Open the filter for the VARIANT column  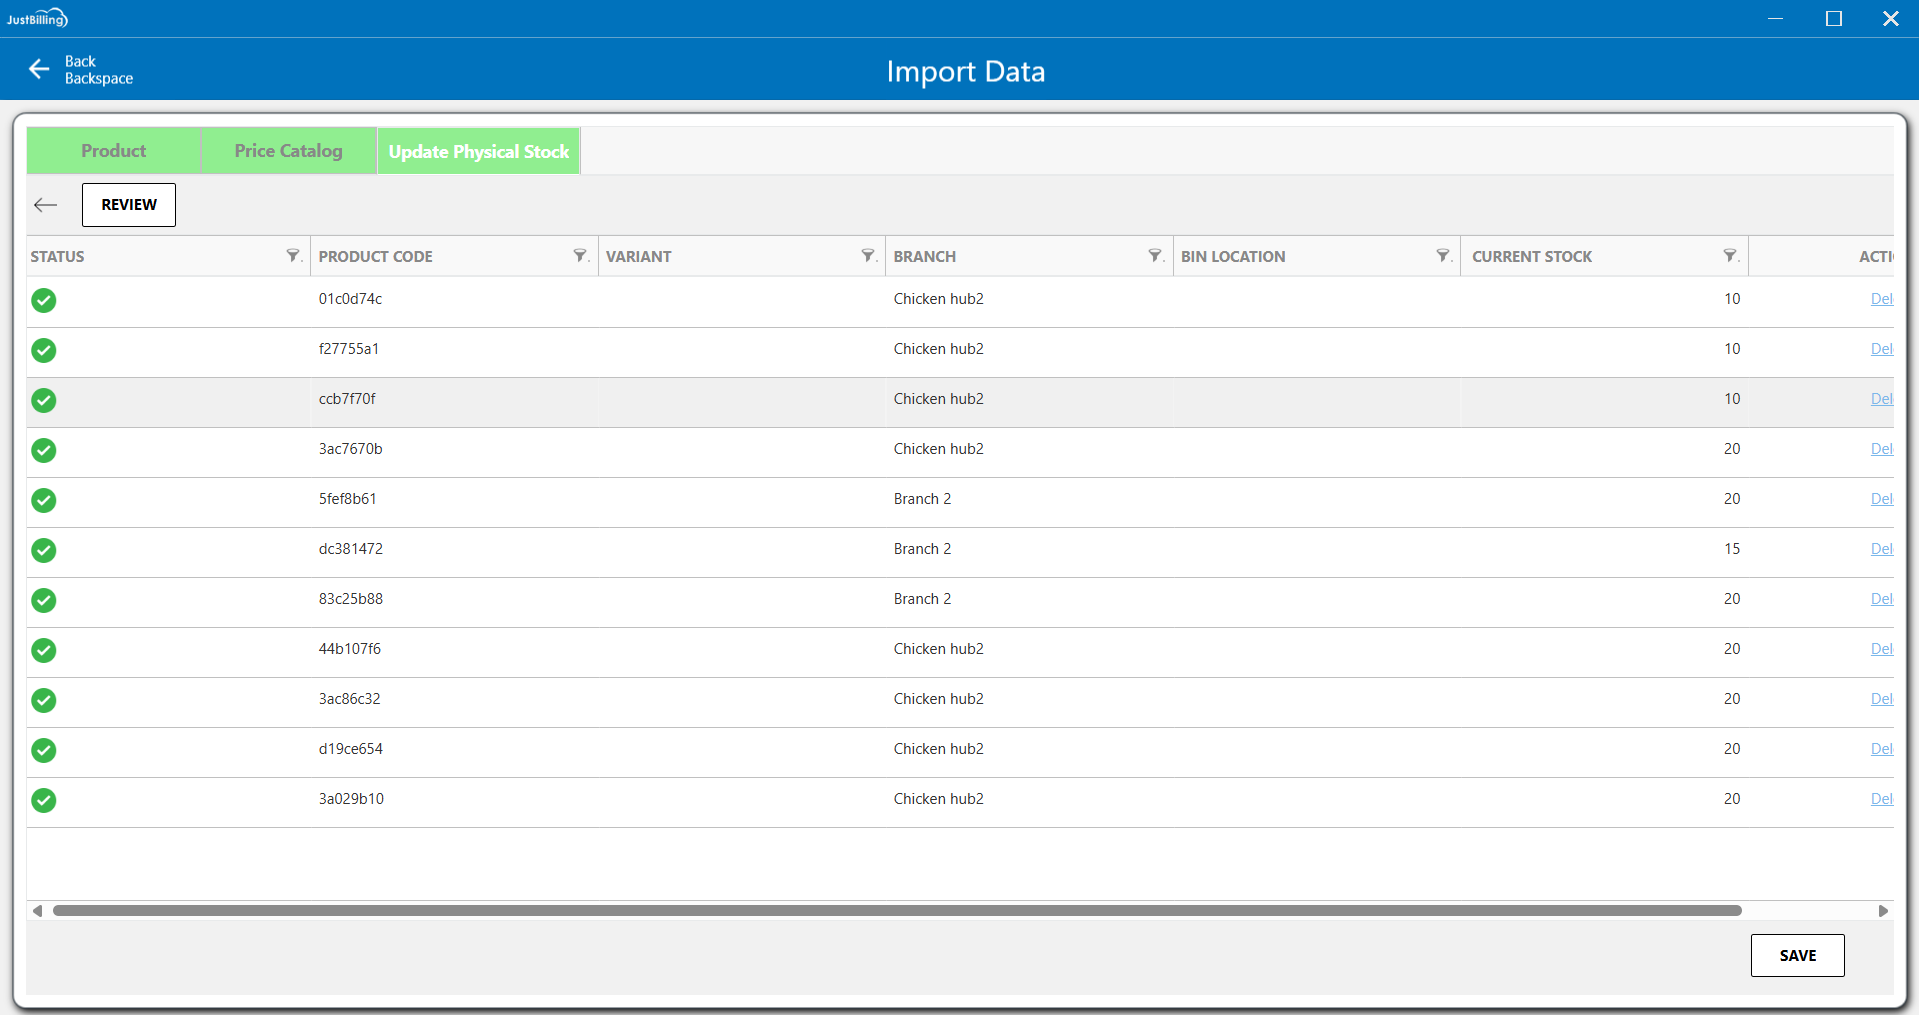click(x=868, y=256)
